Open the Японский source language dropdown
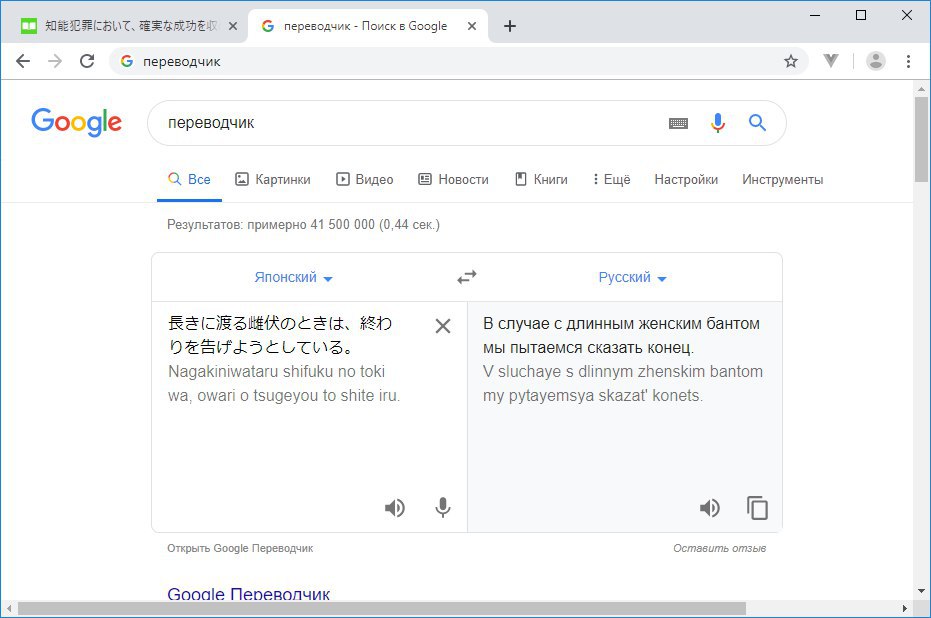931x618 pixels. 293,277
